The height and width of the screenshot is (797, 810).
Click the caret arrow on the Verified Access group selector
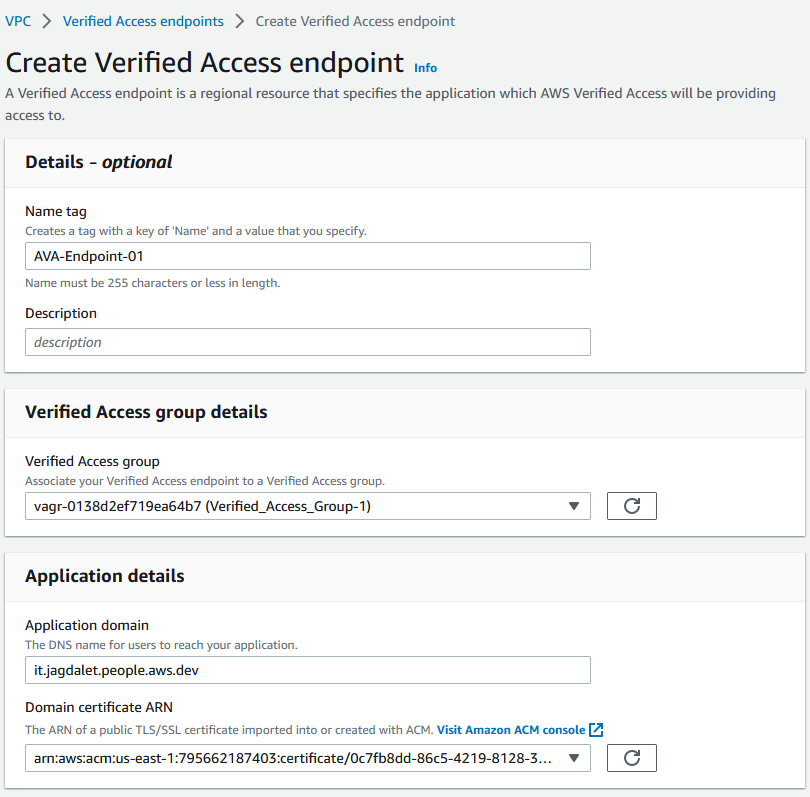coord(575,506)
